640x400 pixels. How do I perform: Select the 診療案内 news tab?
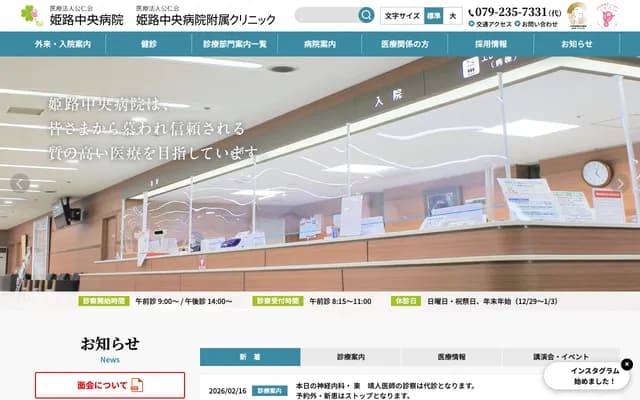[351, 357]
